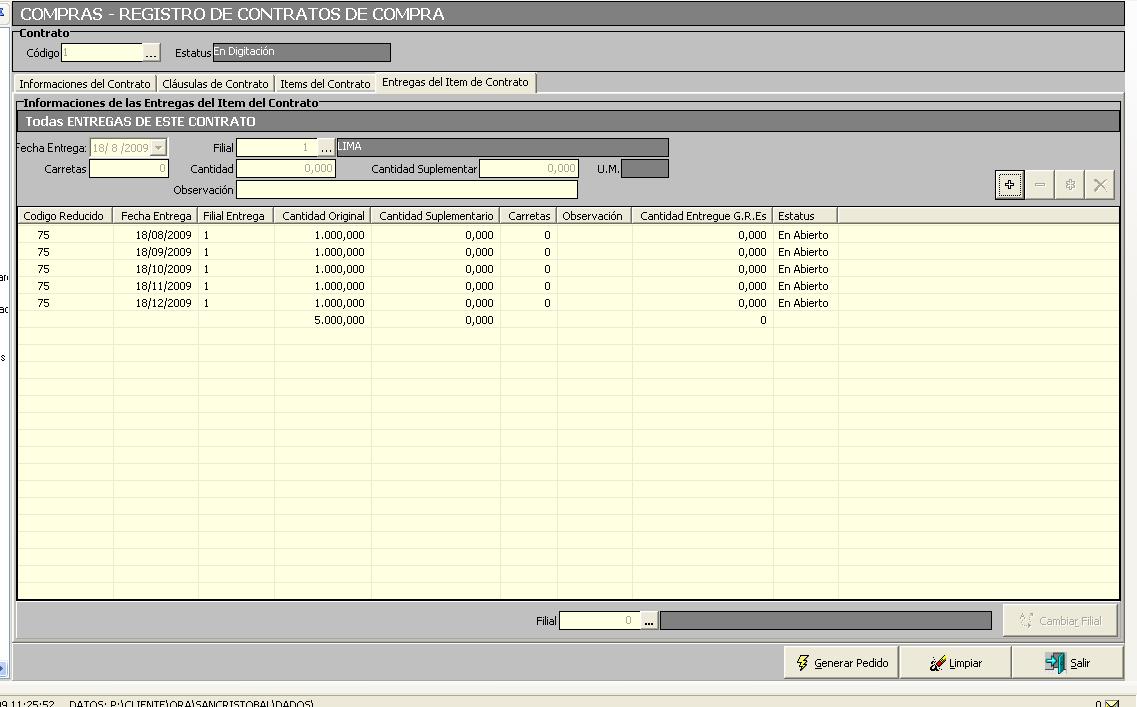This screenshot has height=707, width=1137.
Task: Click the minus icon to remove delivery
Action: [1040, 185]
